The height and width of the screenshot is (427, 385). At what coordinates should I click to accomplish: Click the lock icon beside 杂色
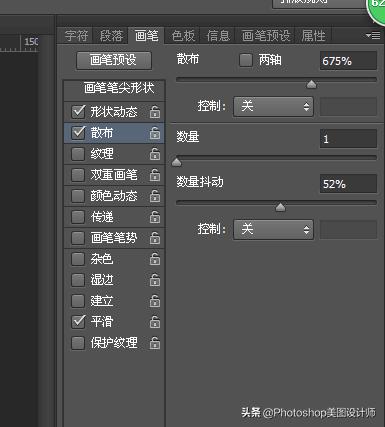tap(155, 259)
